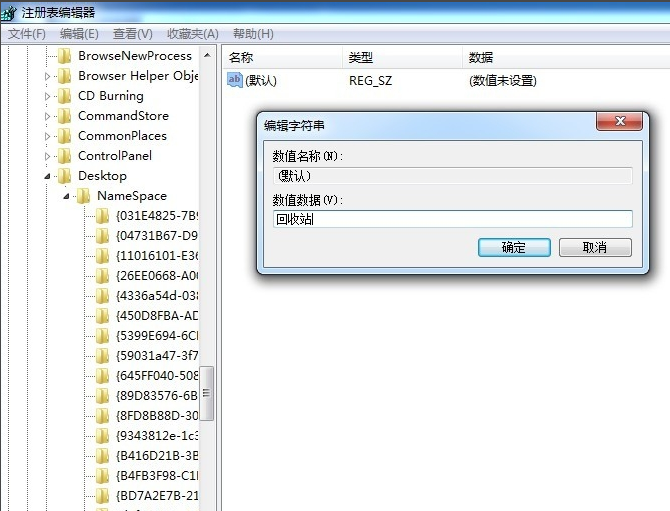Screen dimensions: 670x511
Task: Expand the CommonPlaces key
Action: [x=47, y=136]
